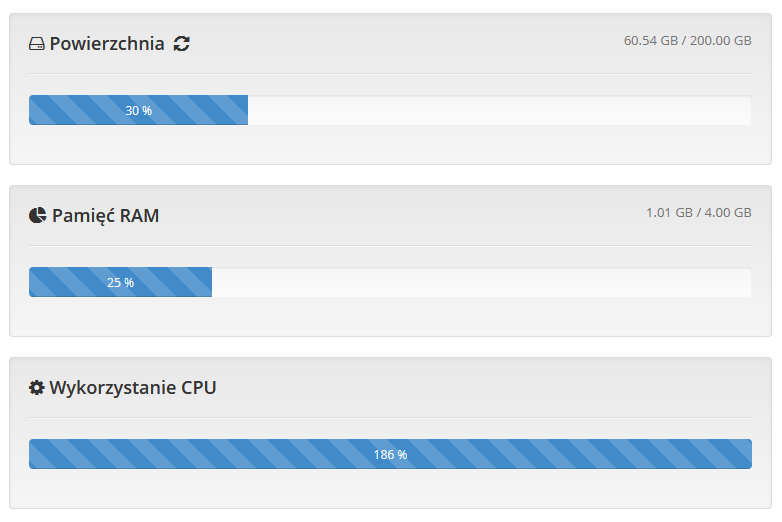
Task: Click the 30 % label in disk bar
Action: [138, 111]
